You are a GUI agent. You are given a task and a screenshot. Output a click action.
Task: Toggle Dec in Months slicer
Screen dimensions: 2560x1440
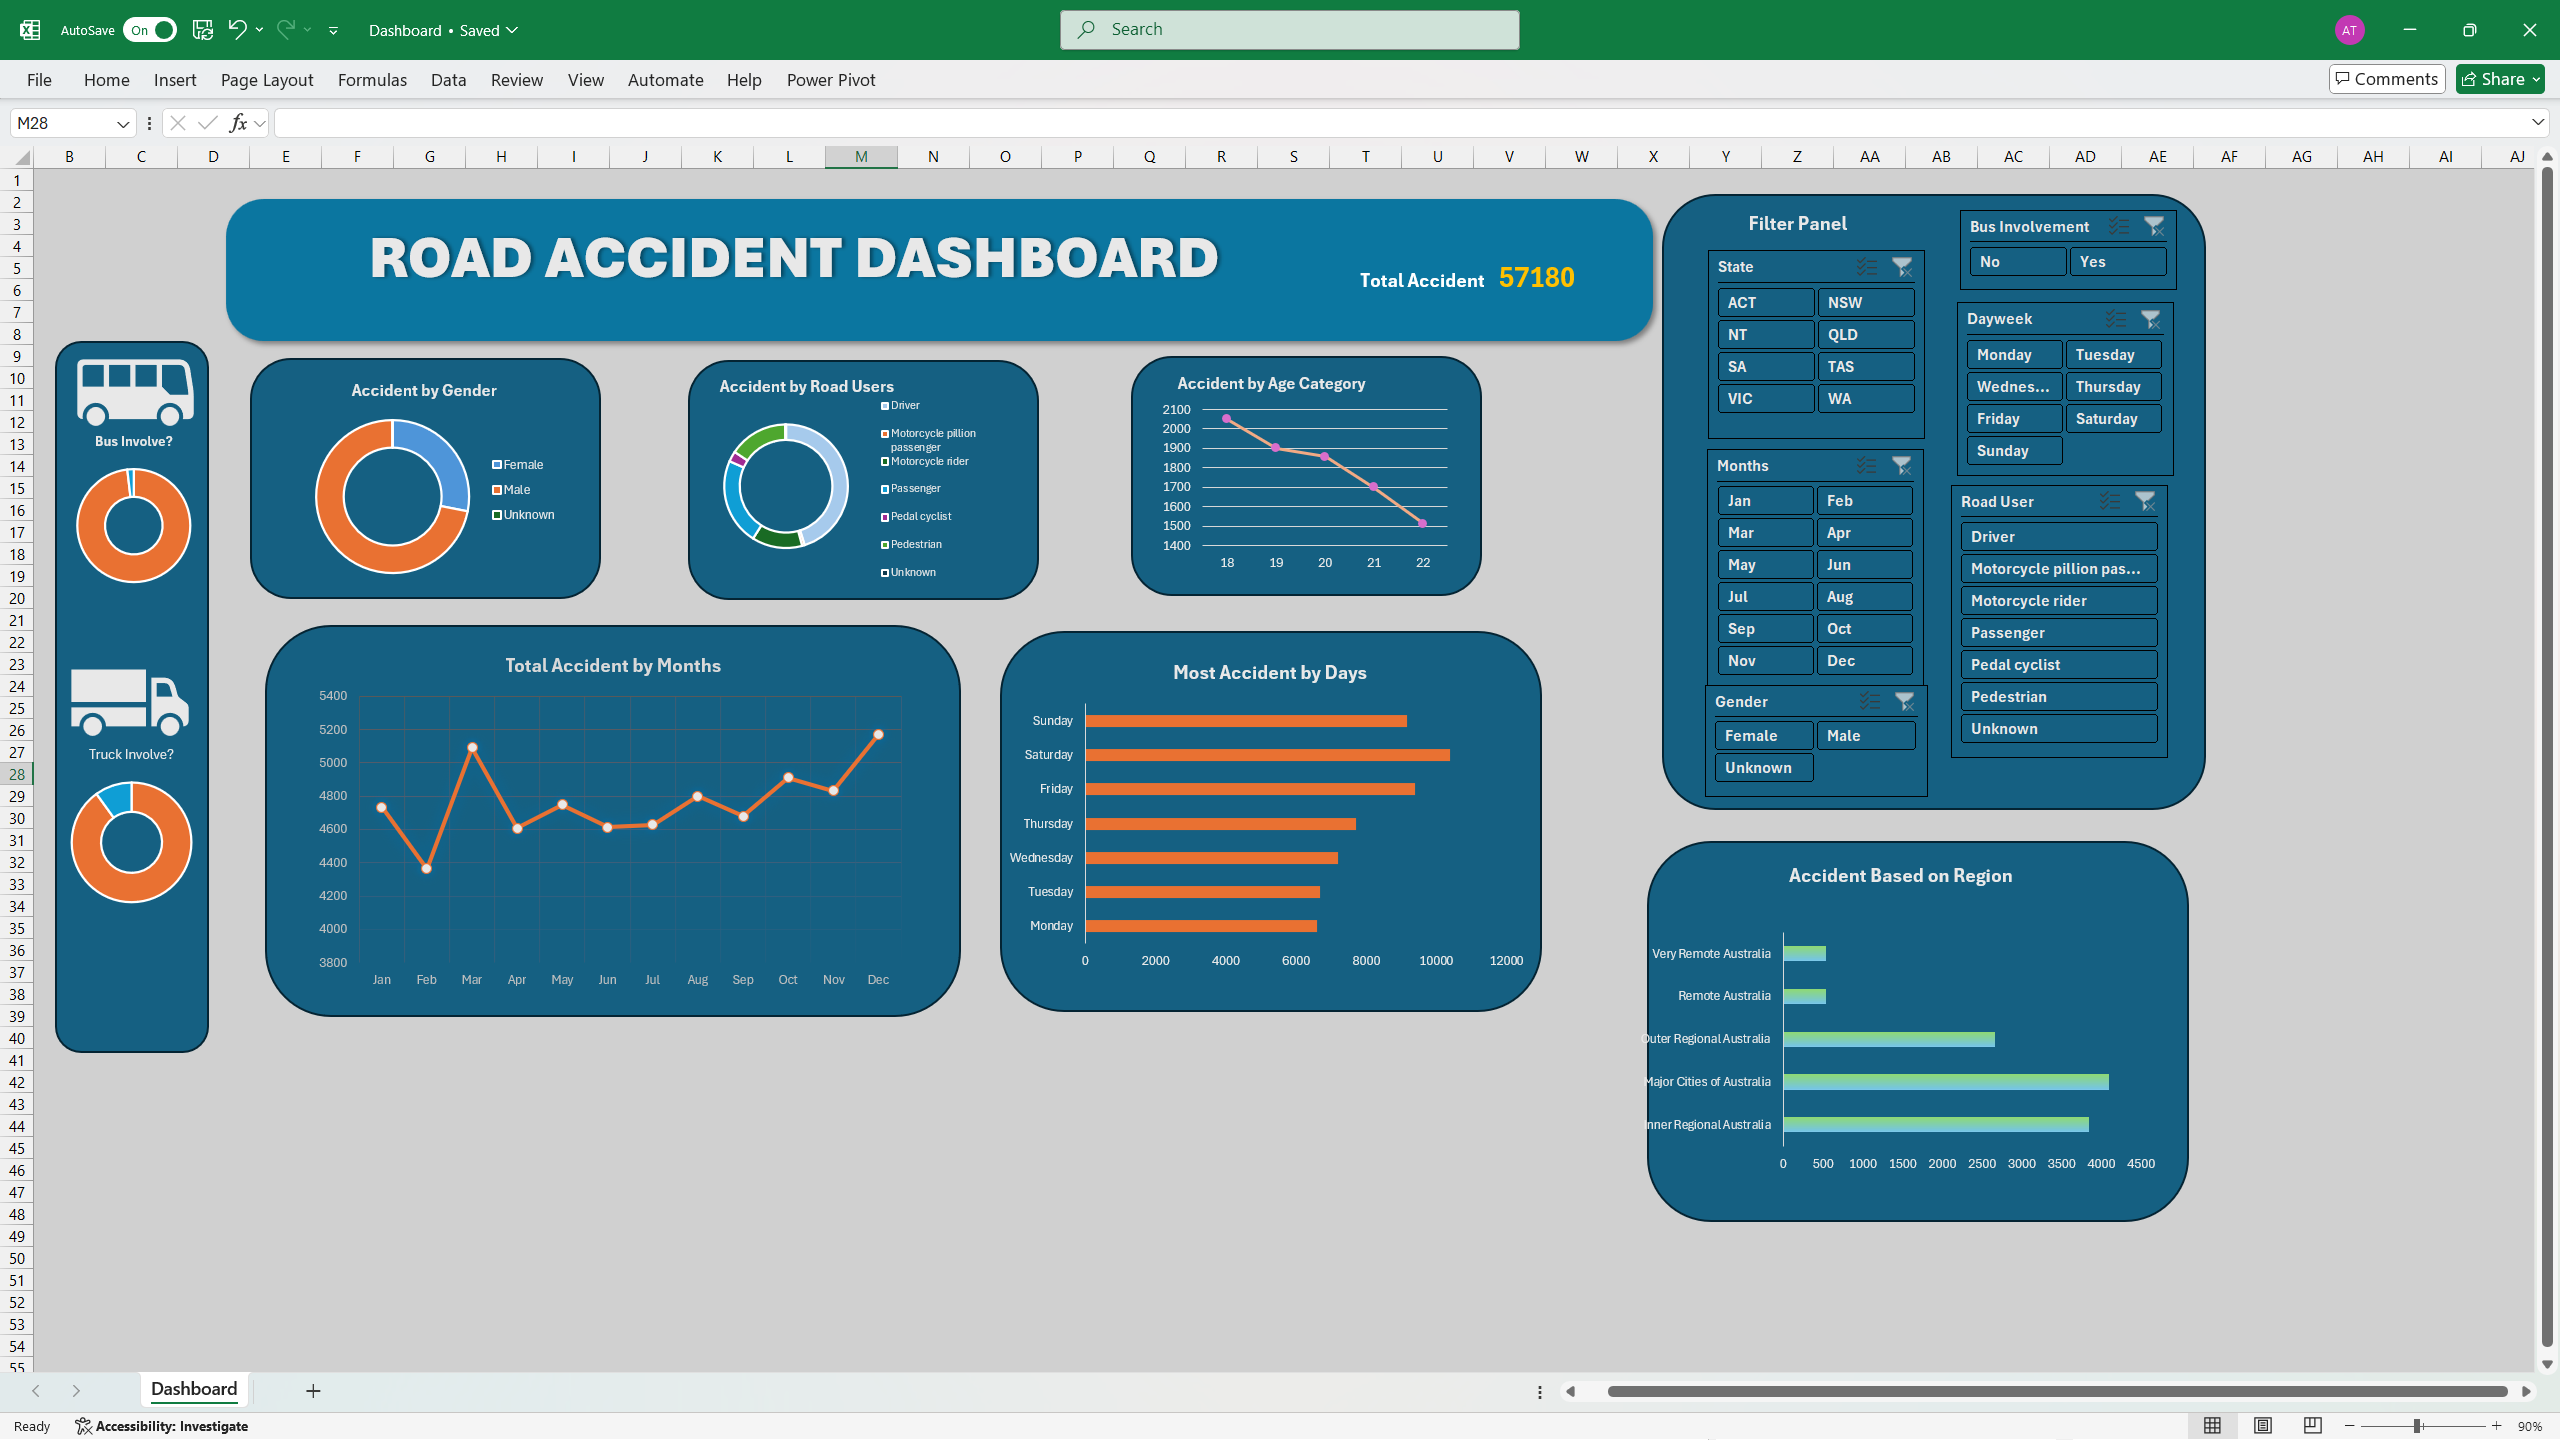[x=1865, y=661]
